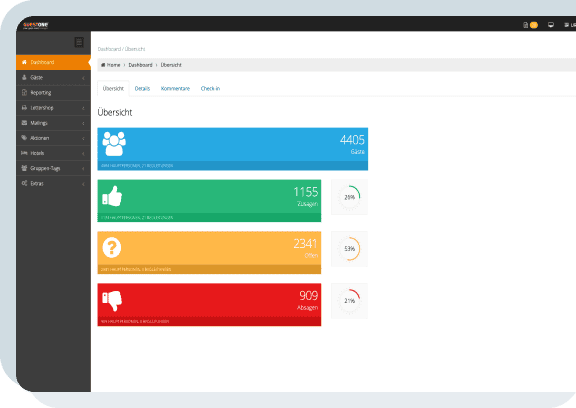Click the thumbs-up Zusagen icon
The height and width of the screenshot is (408, 576).
(112, 196)
